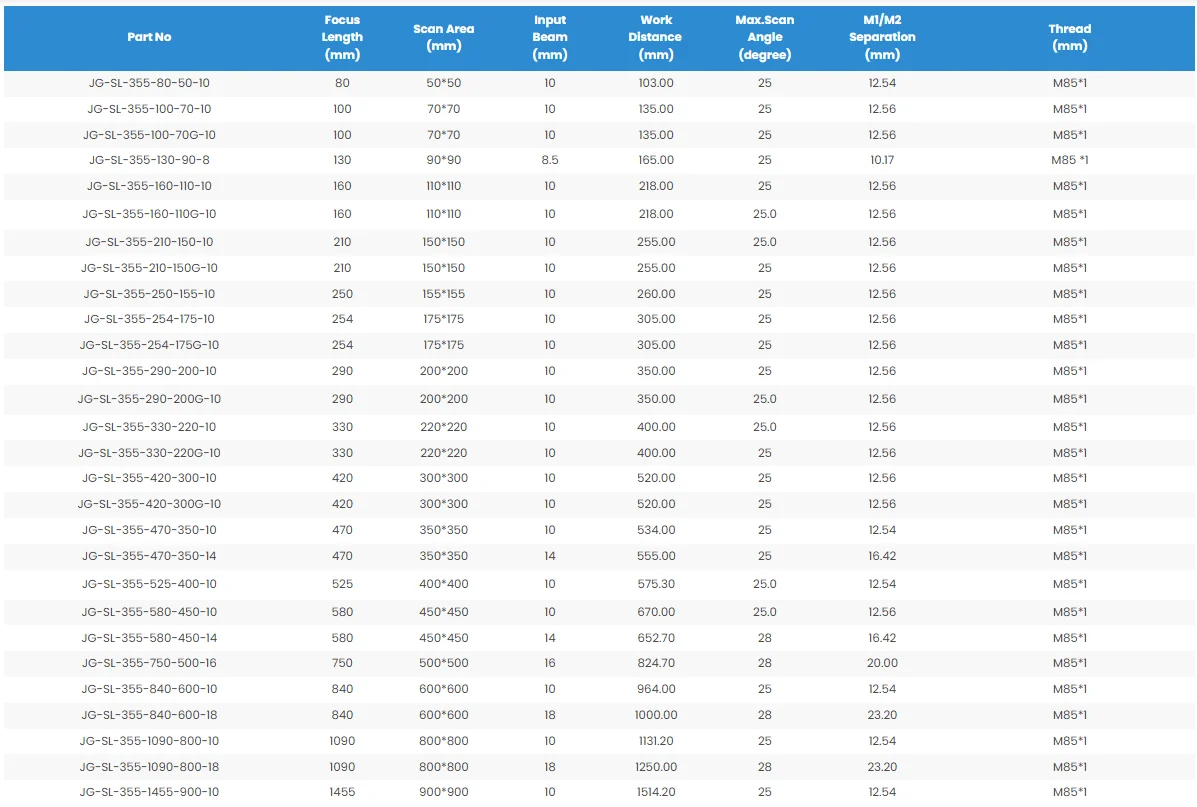
Task: Click the 900*900 scan area cell
Action: pos(444,792)
